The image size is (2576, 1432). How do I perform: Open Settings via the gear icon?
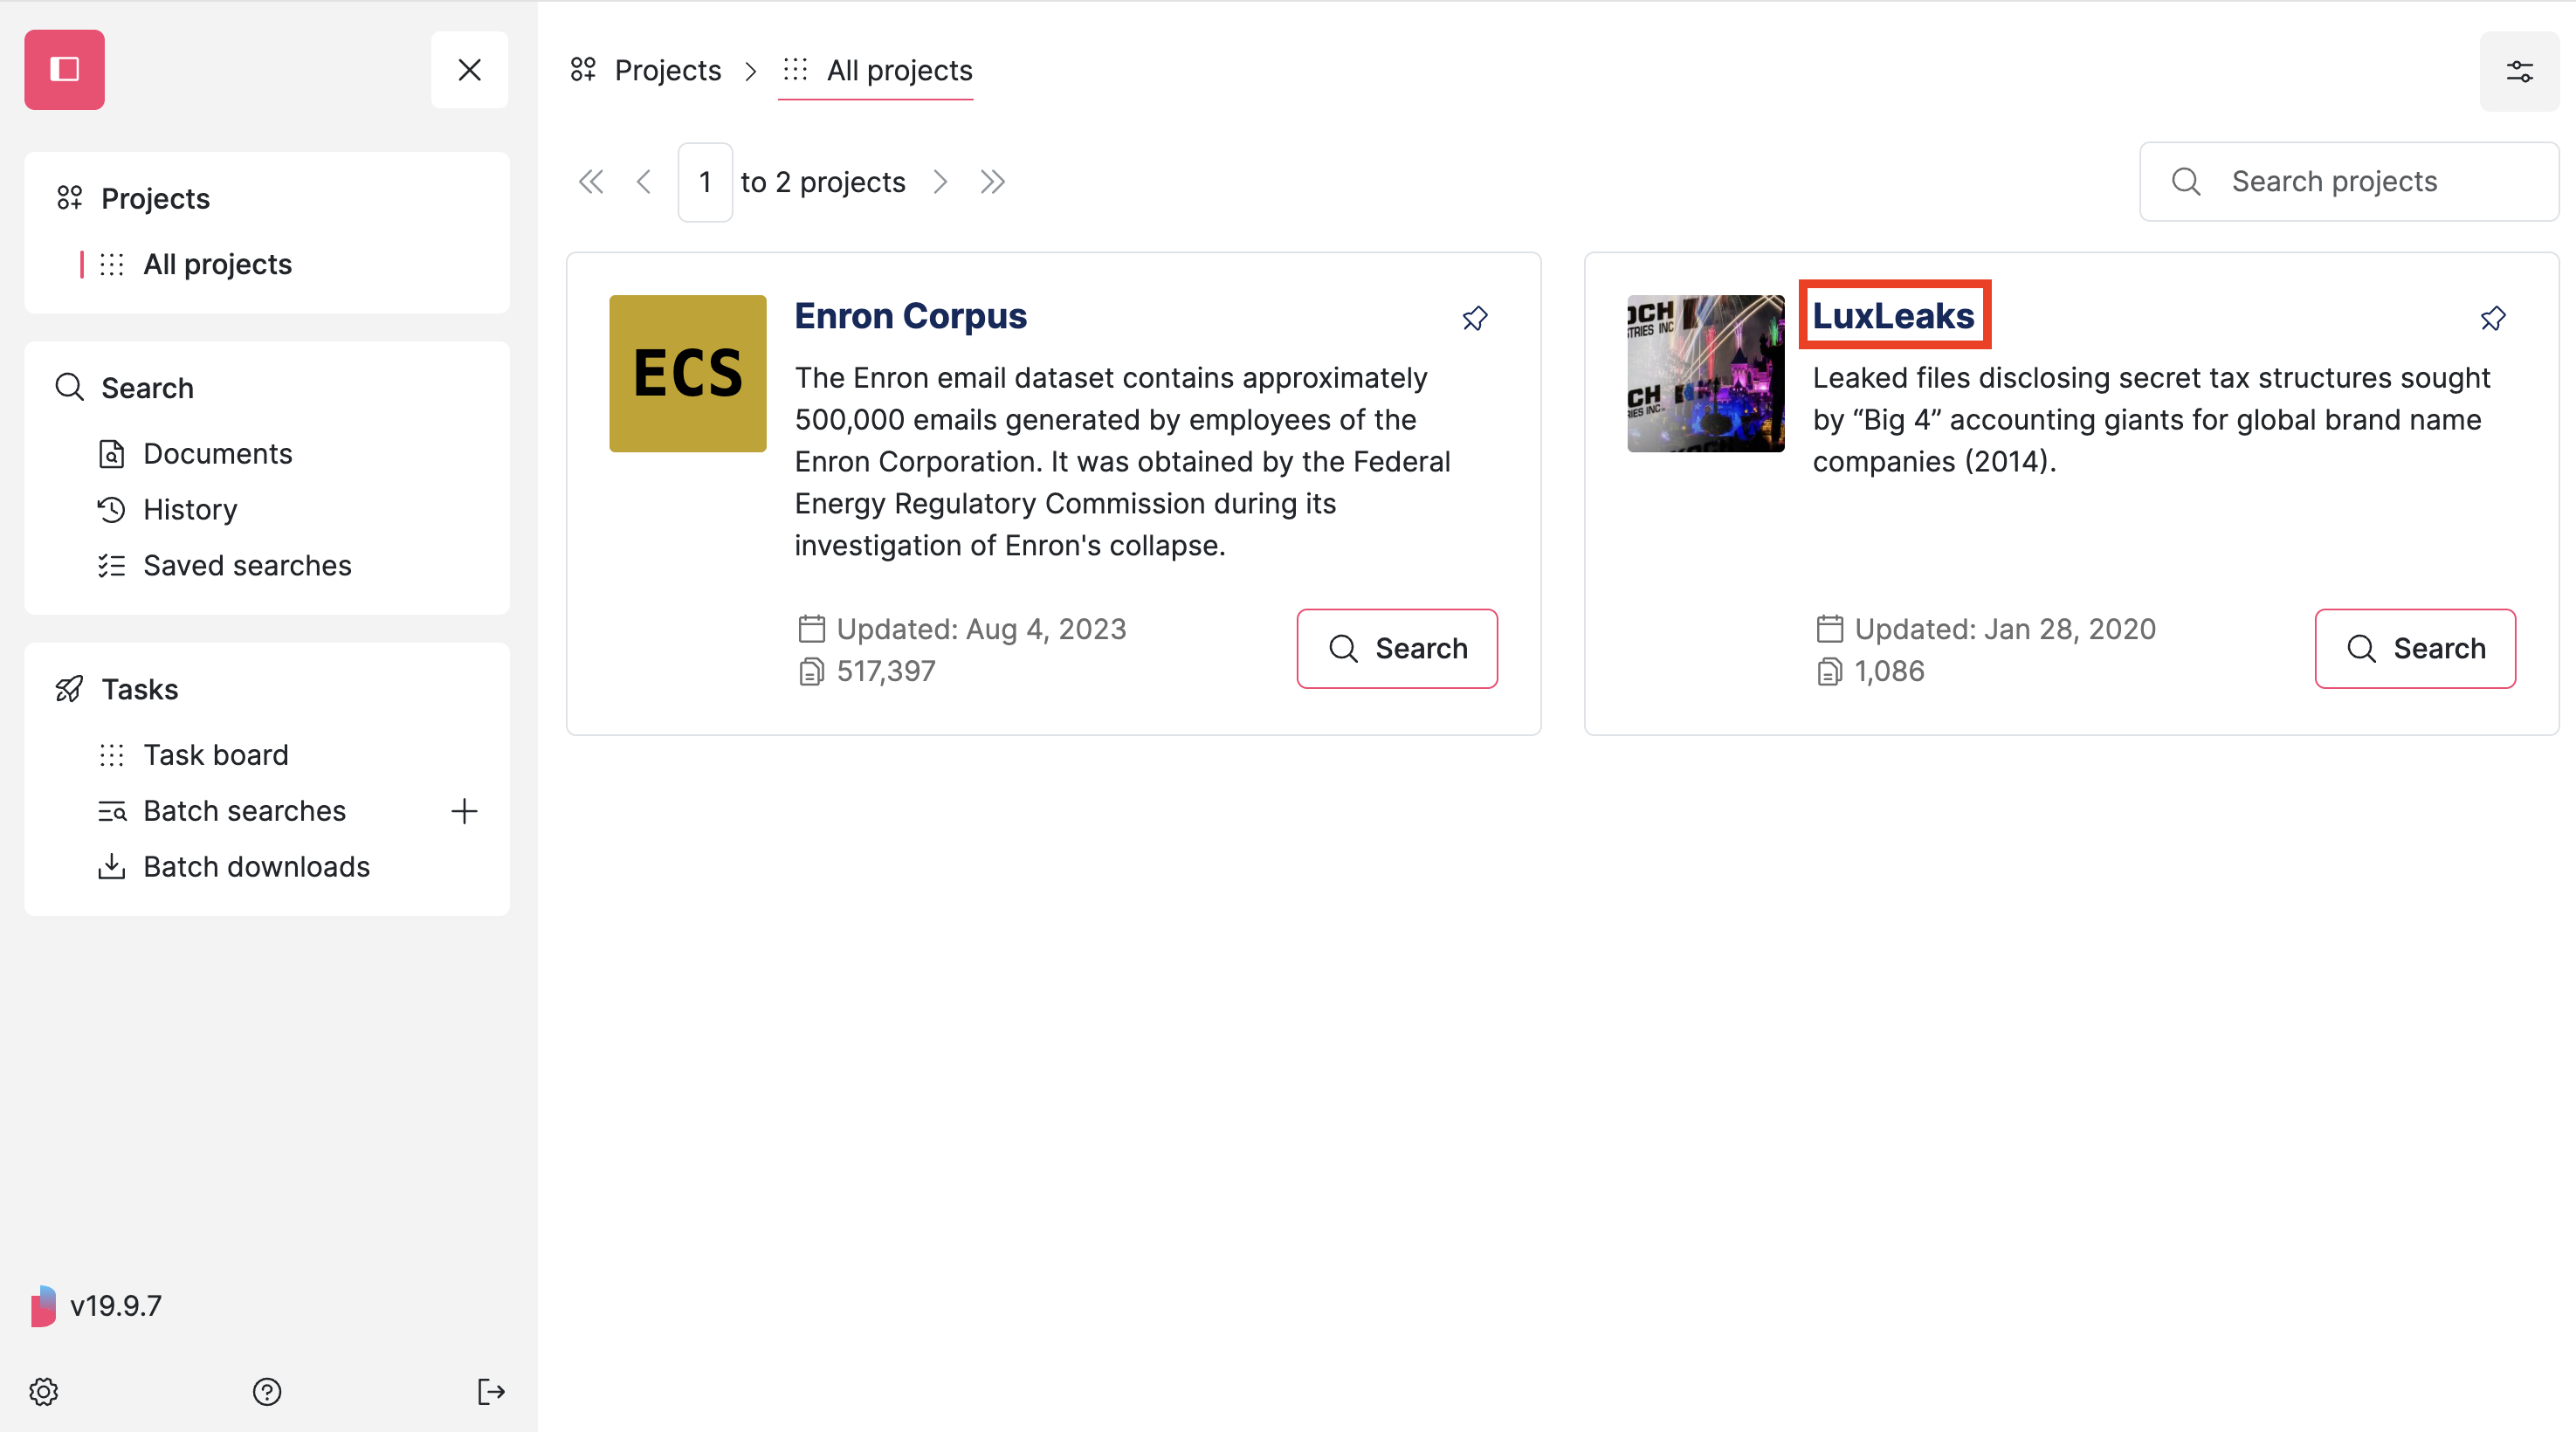[44, 1391]
